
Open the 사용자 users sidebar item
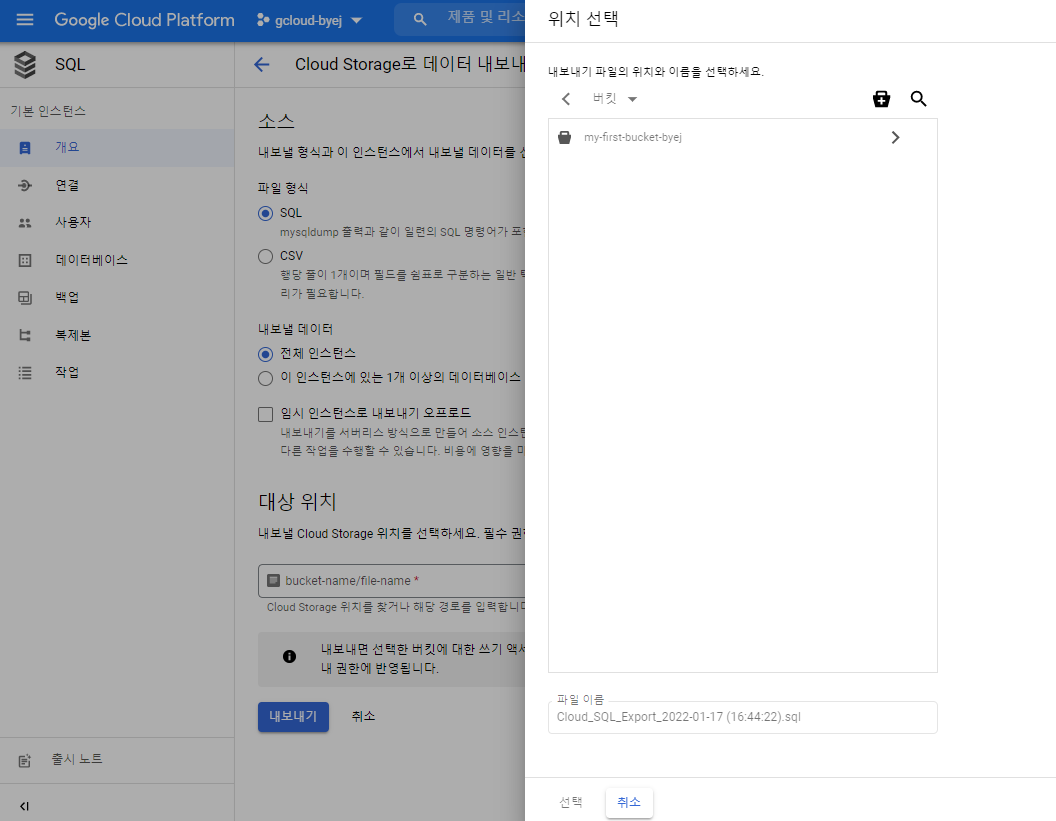pyautogui.click(x=117, y=222)
